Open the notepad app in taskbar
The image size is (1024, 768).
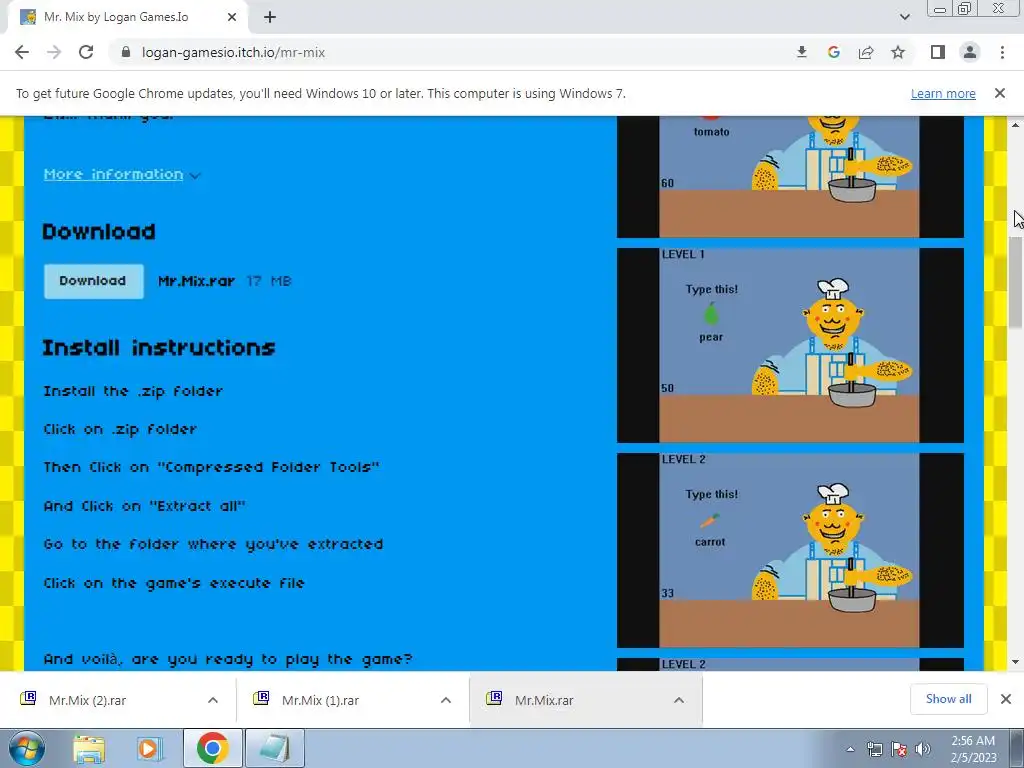point(275,748)
